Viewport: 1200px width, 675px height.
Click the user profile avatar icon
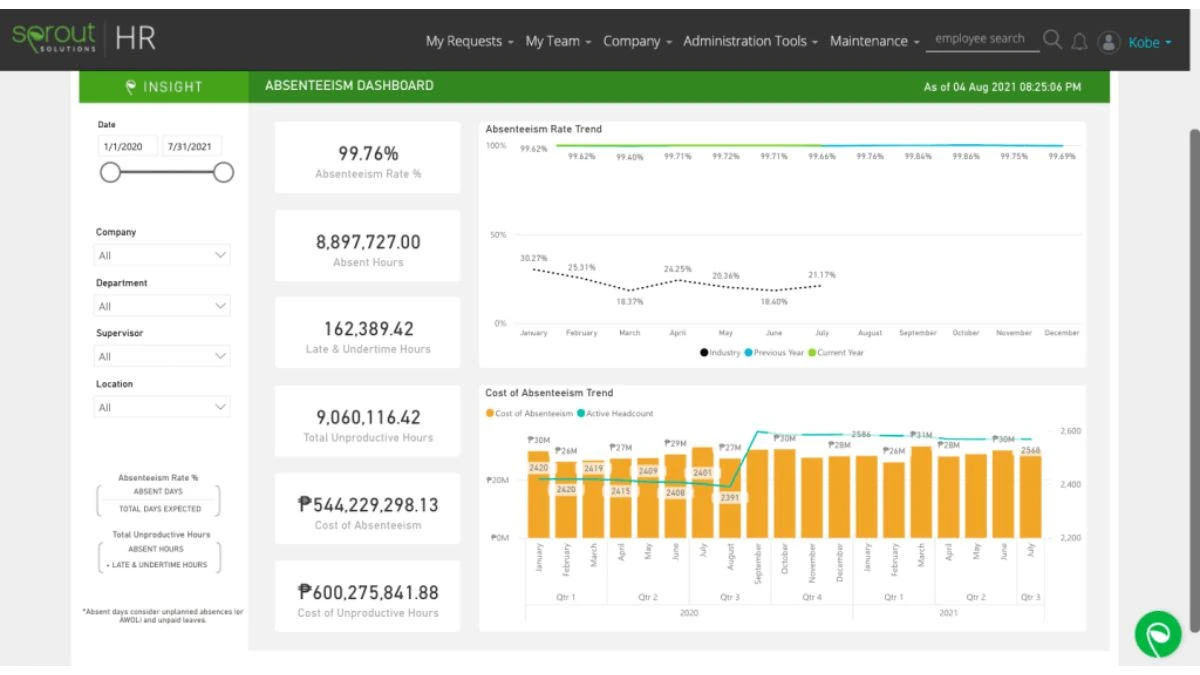pyautogui.click(x=1108, y=42)
